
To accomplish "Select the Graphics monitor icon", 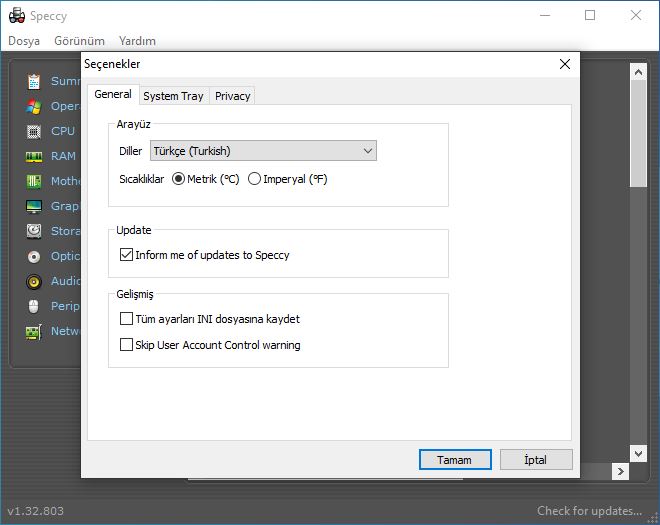I will pyautogui.click(x=34, y=206).
